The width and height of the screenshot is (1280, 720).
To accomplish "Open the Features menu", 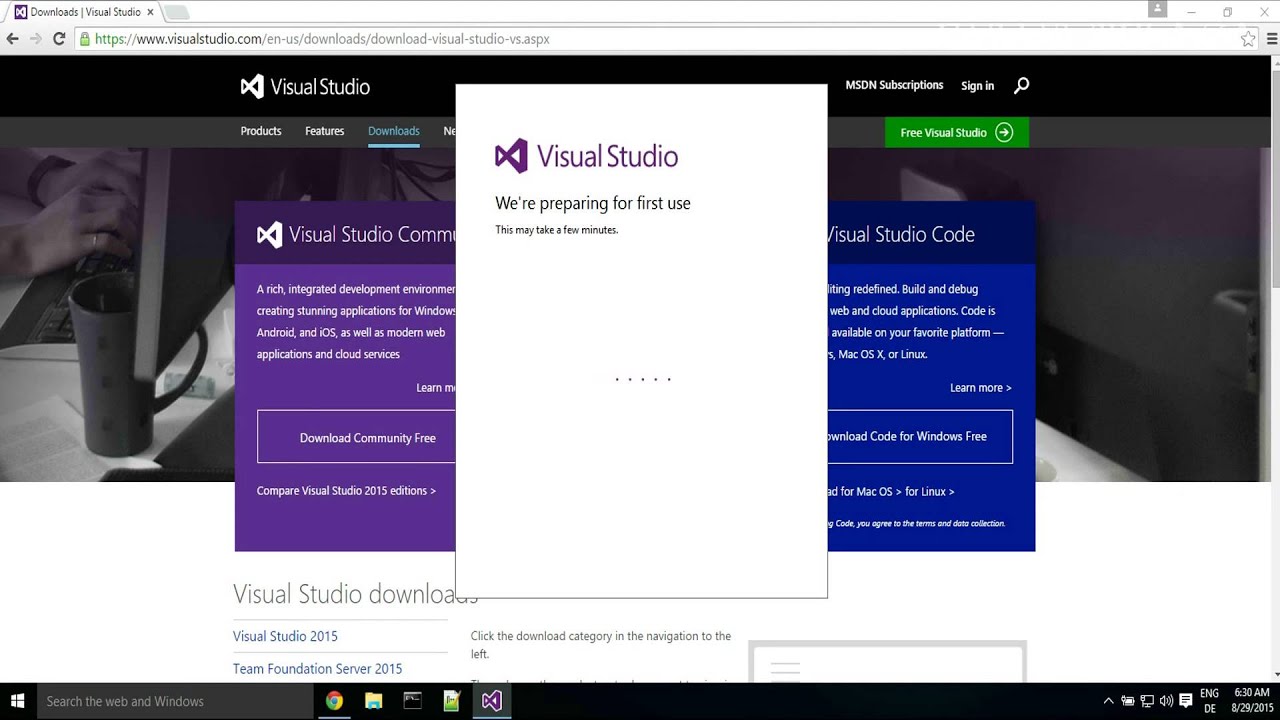I will 324,131.
